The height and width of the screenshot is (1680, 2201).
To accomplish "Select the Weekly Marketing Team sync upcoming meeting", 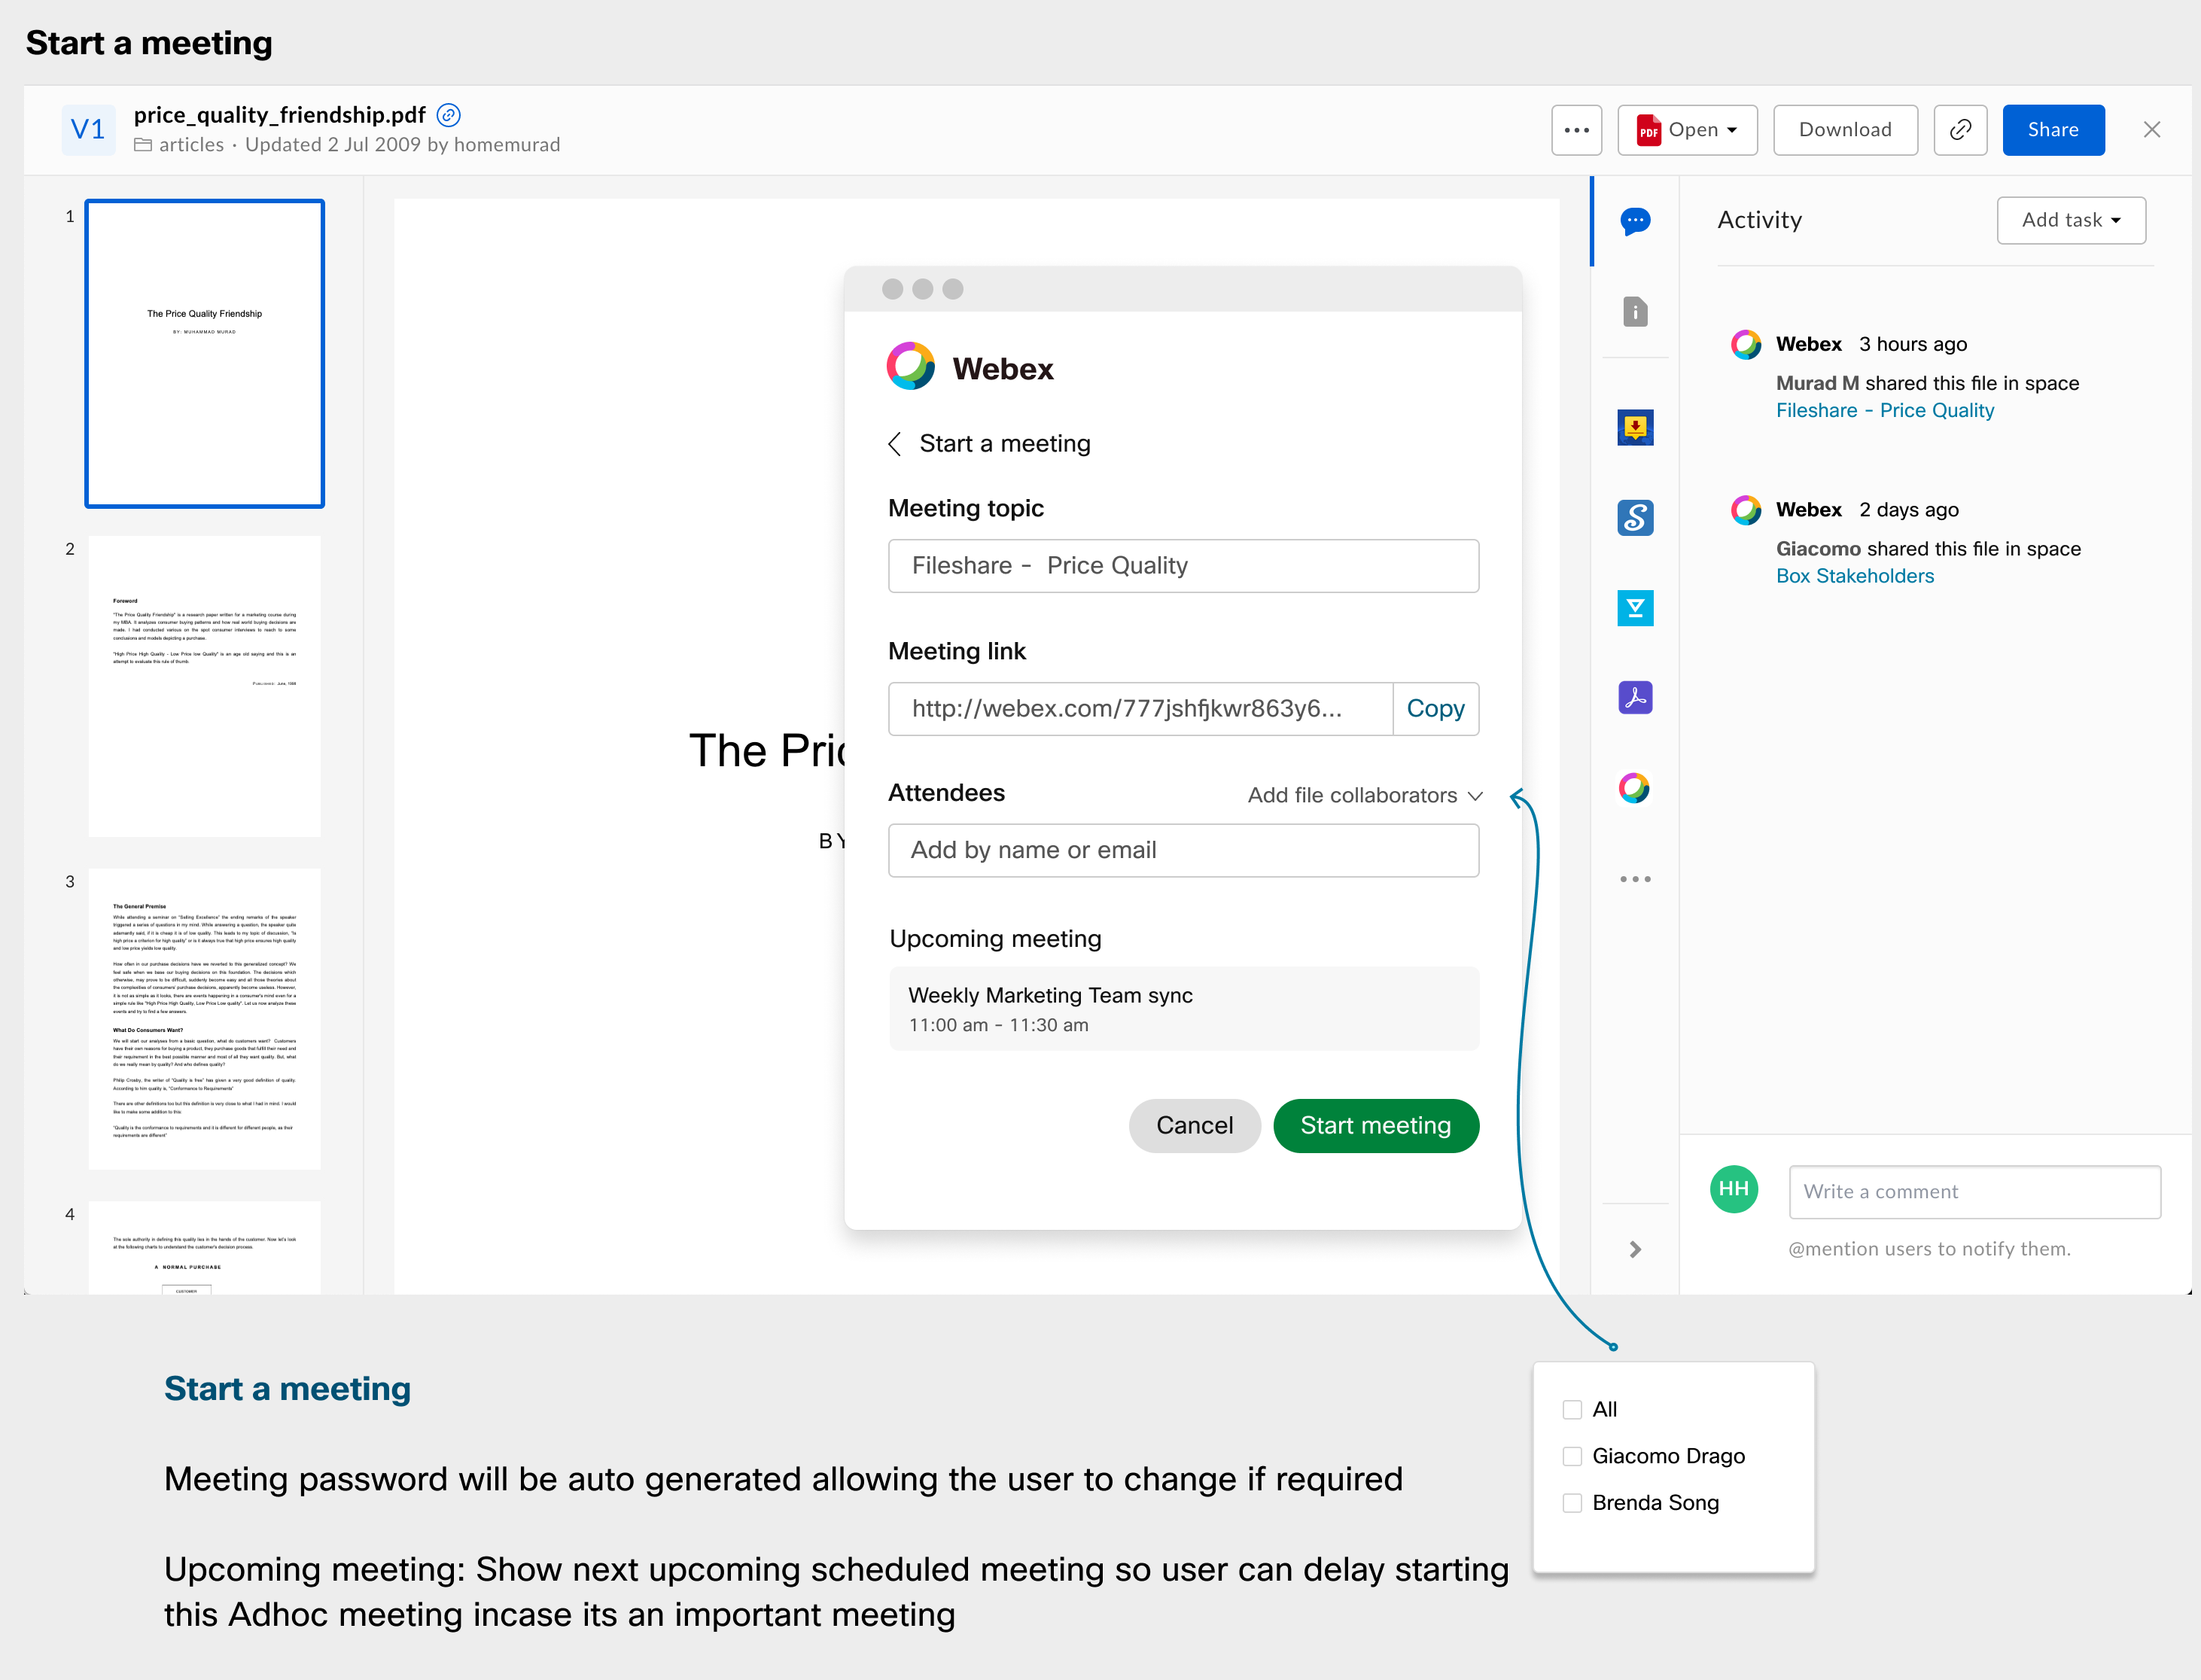I will [1183, 1008].
